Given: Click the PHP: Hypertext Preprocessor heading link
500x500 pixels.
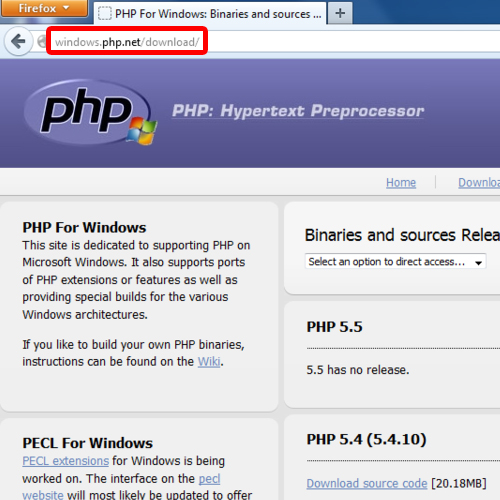Looking at the screenshot, I should 298,111.
